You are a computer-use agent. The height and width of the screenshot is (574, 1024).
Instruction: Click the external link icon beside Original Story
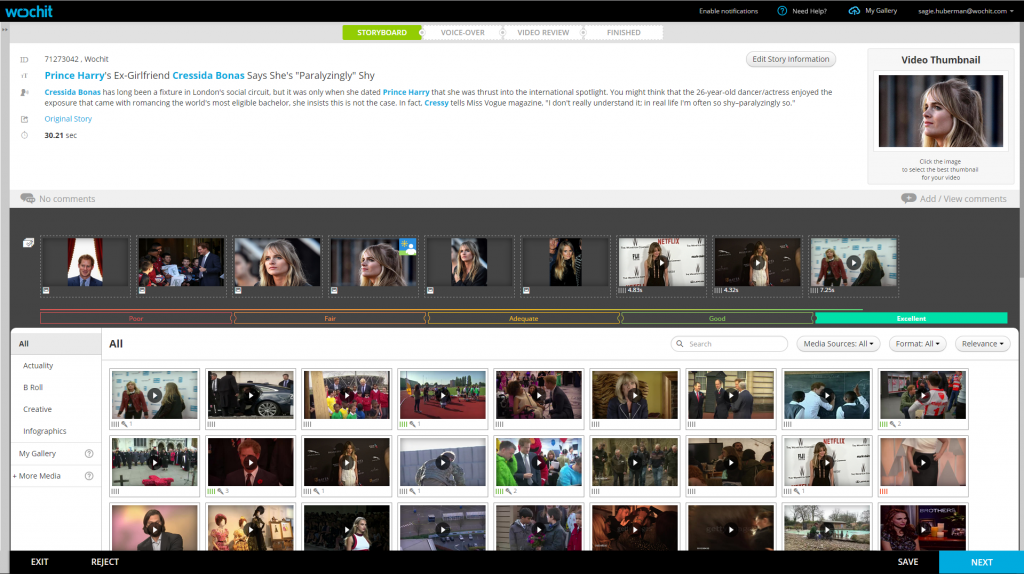point(24,119)
